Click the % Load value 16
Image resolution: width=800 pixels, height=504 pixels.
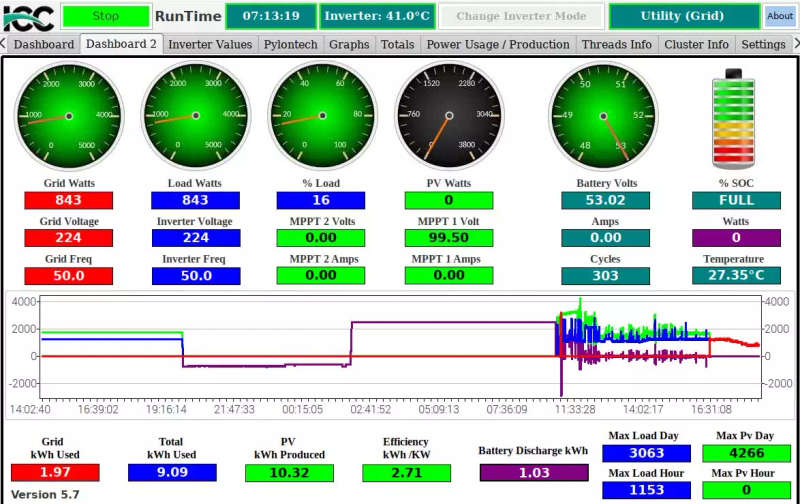tap(321, 200)
